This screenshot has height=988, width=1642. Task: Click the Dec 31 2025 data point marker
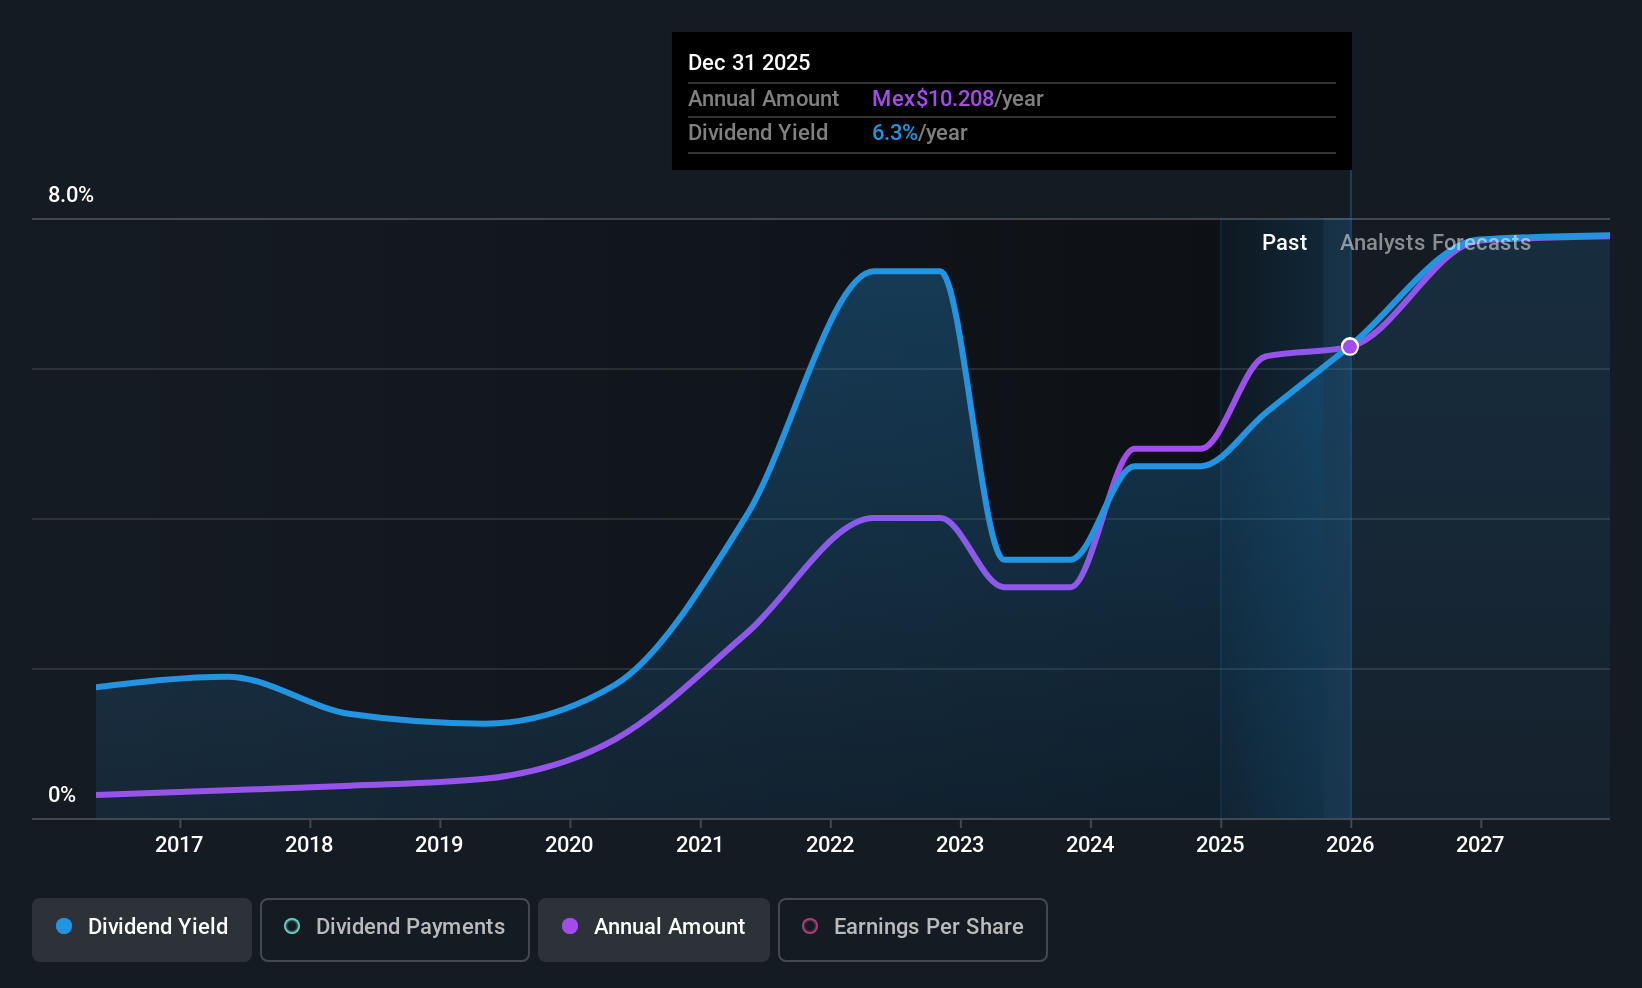pos(1350,346)
